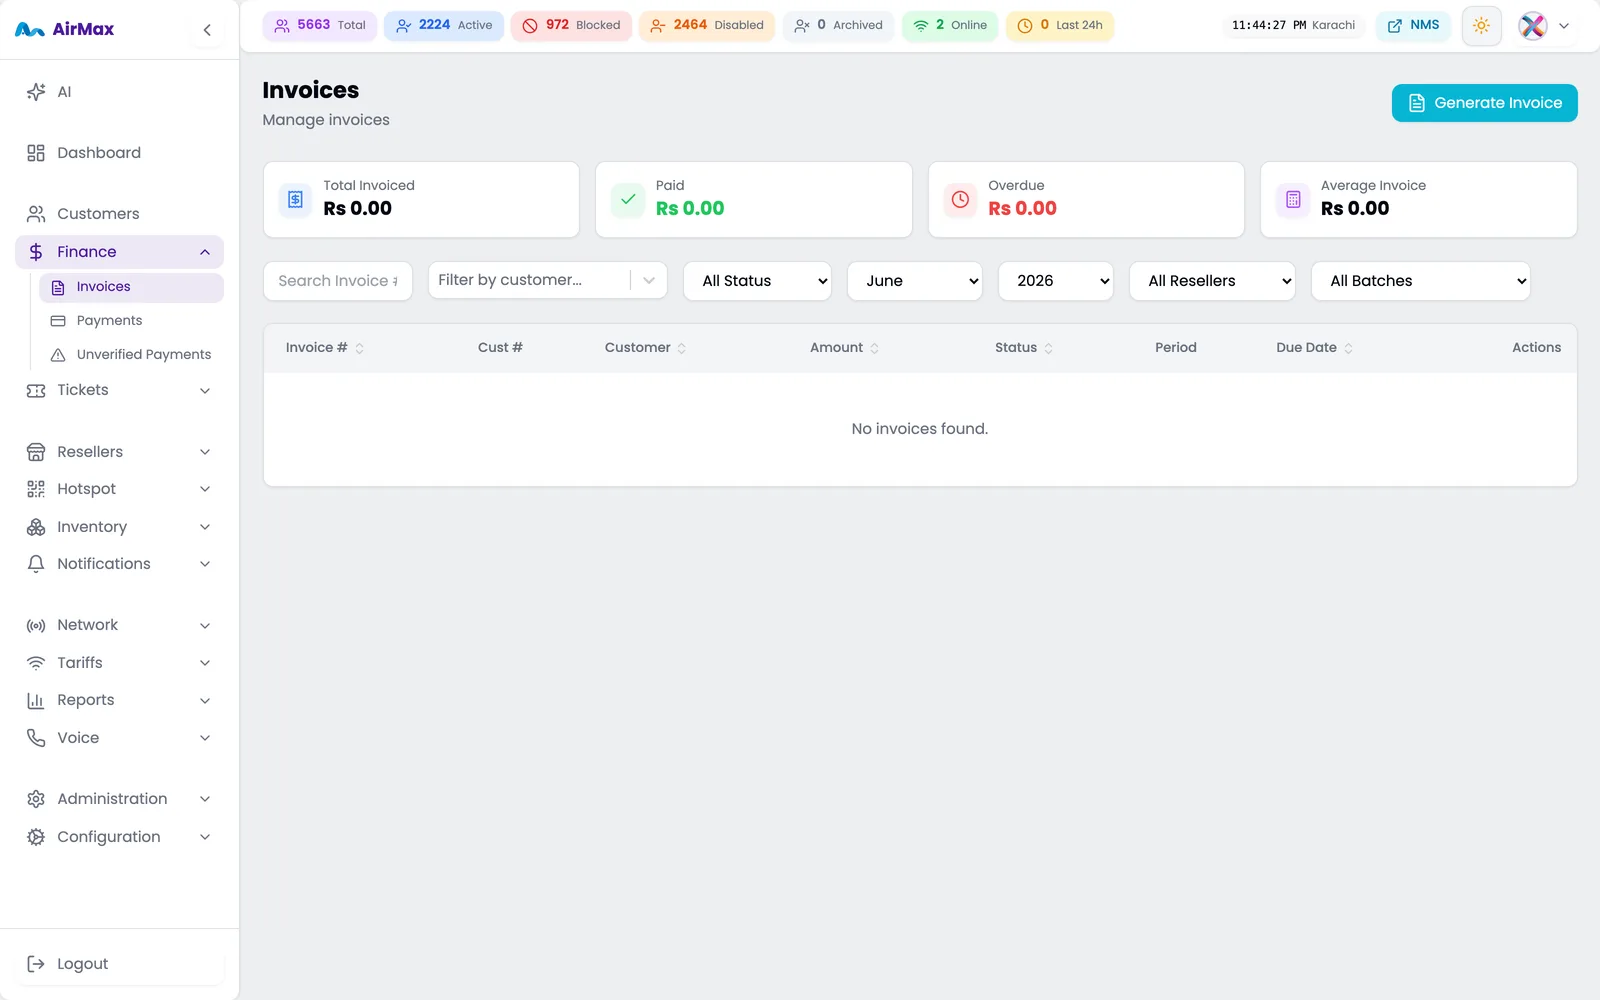Click Generate Invoice button
The width and height of the screenshot is (1600, 1000).
coord(1484,103)
